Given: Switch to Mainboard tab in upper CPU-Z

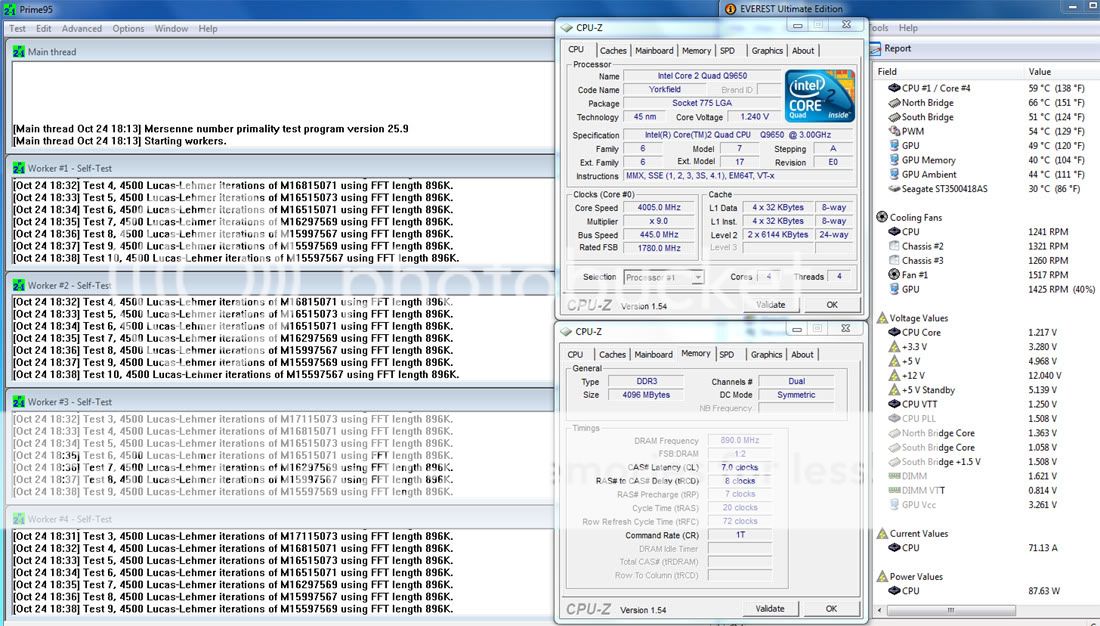Looking at the screenshot, I should (654, 51).
